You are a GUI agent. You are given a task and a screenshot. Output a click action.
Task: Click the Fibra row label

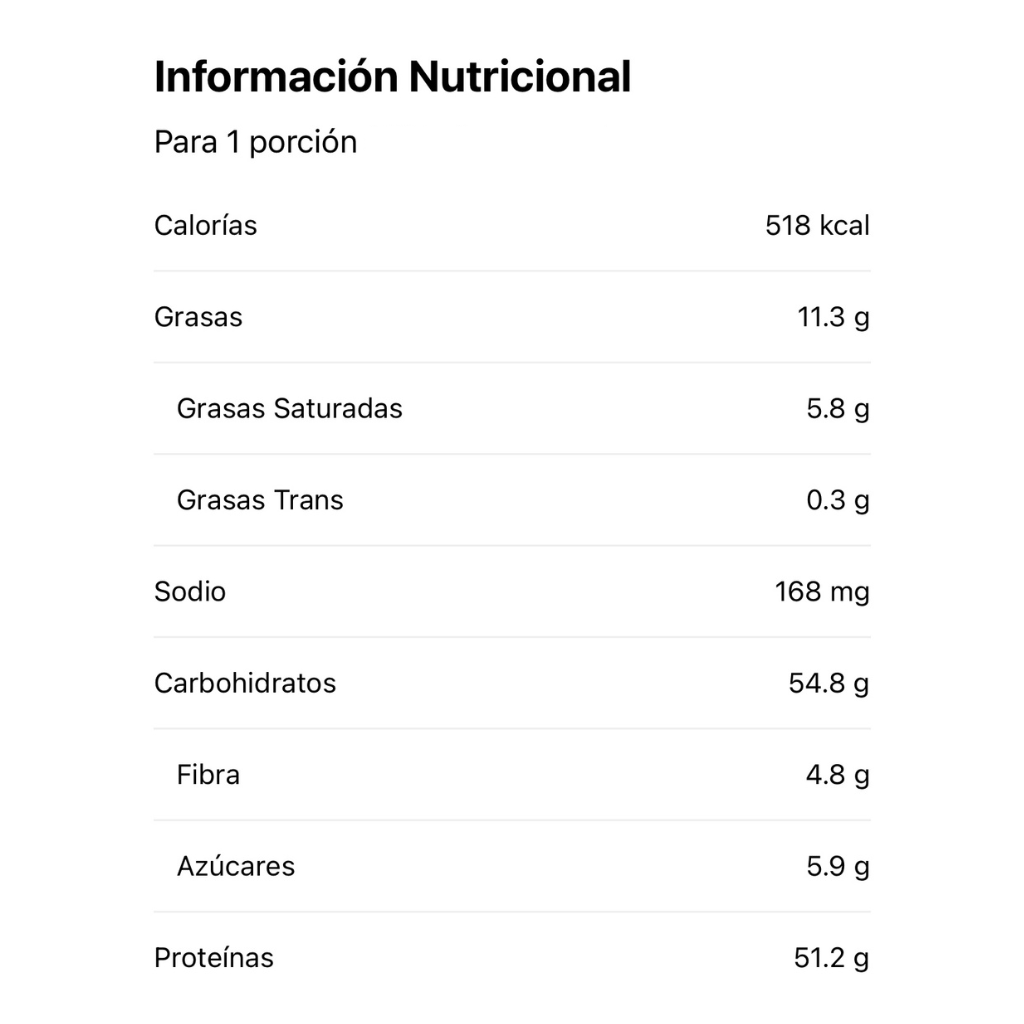208,774
